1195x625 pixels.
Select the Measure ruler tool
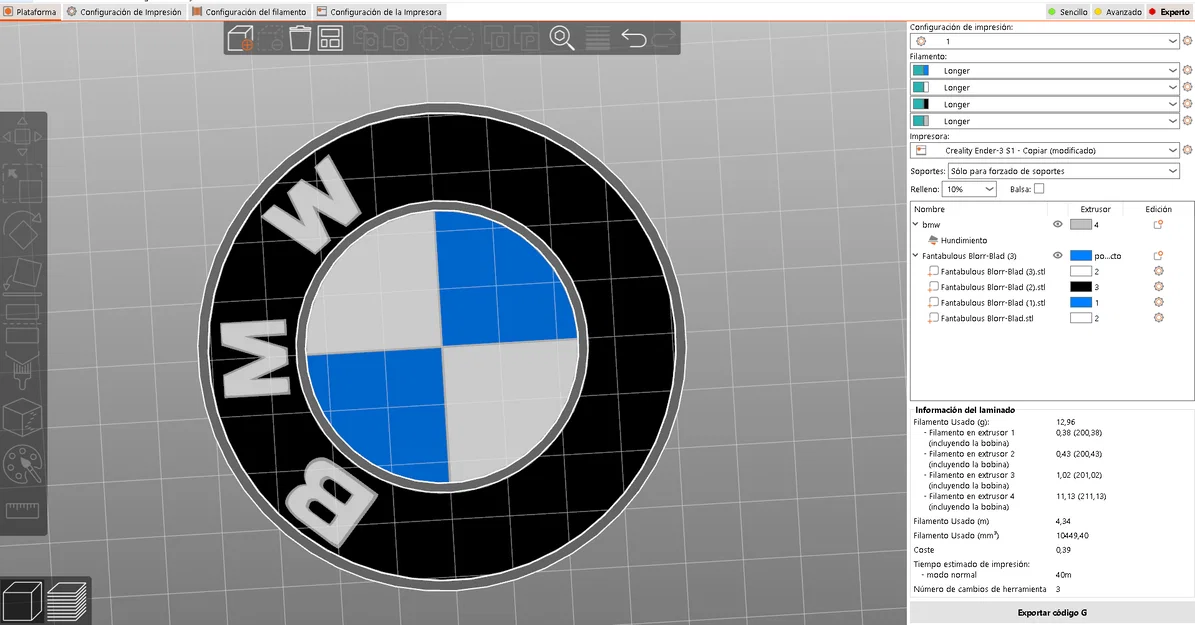(22, 510)
